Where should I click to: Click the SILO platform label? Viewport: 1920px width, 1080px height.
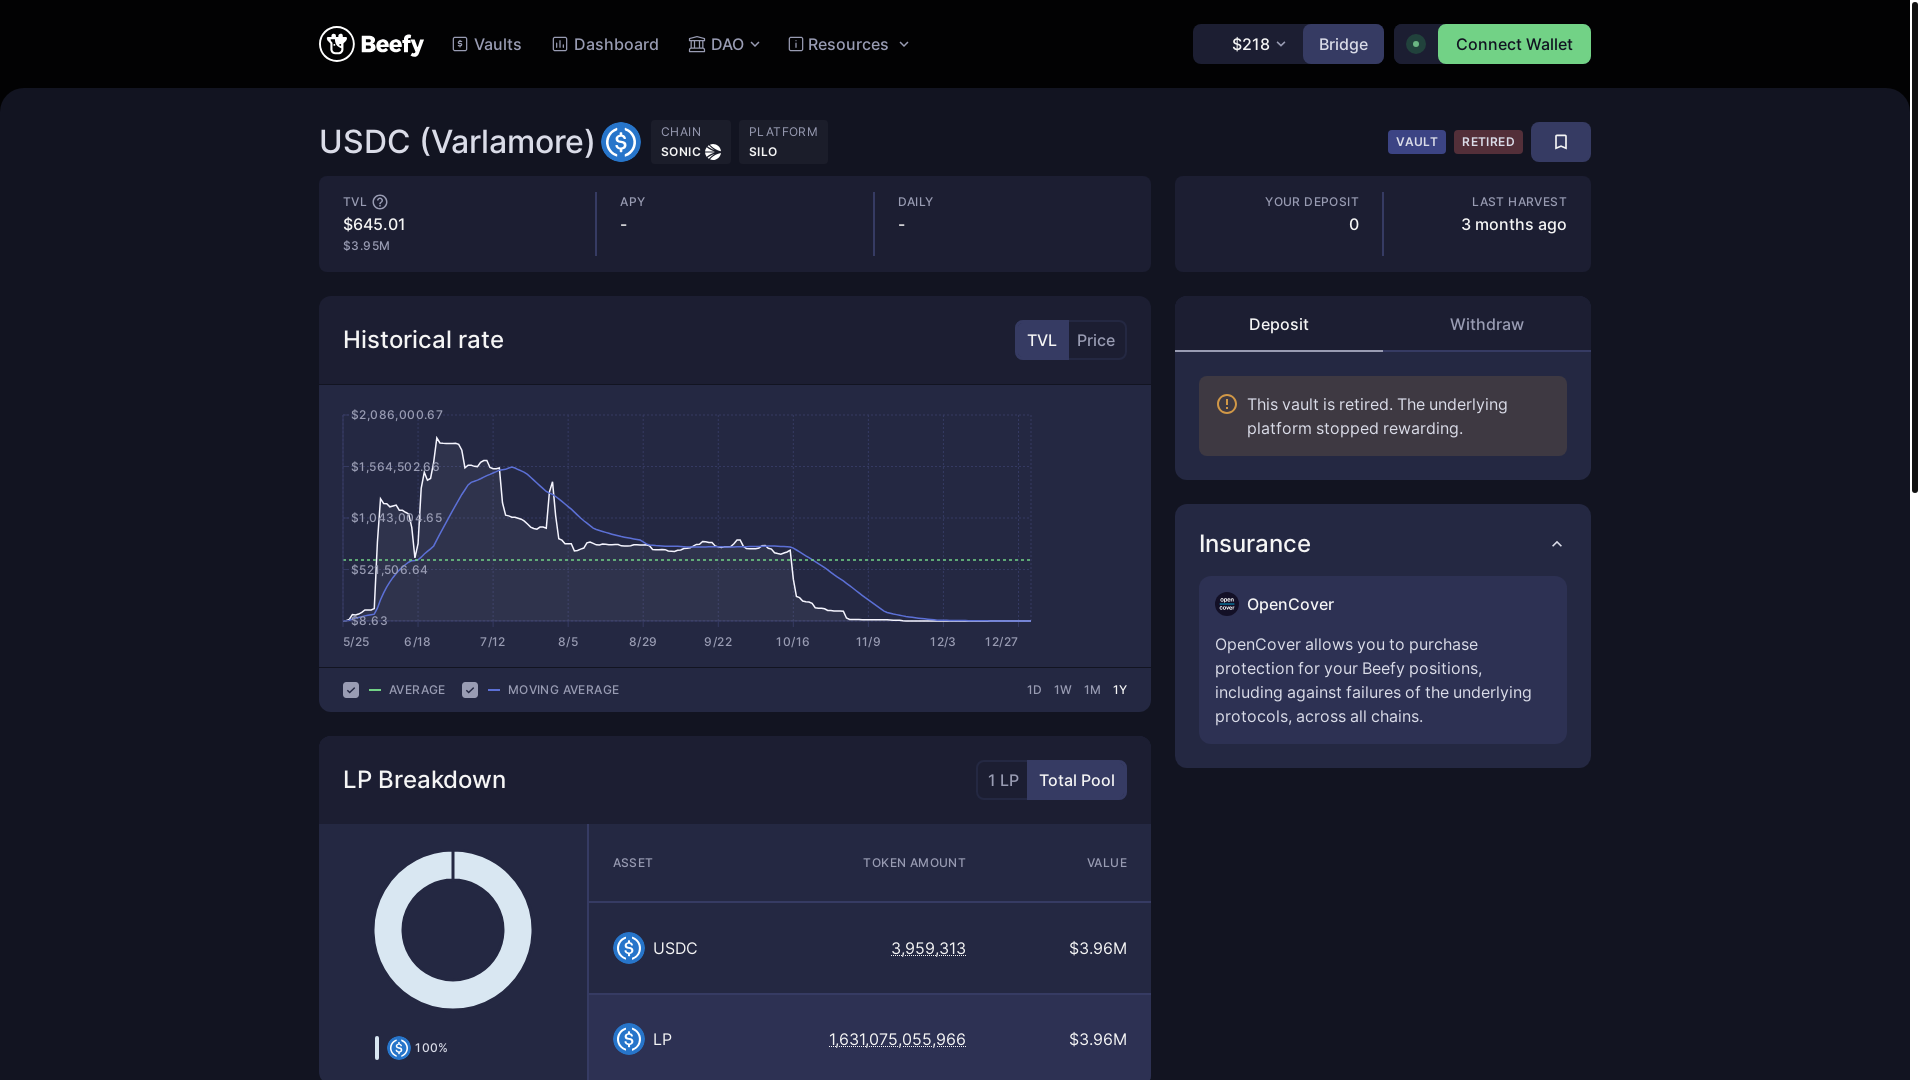point(763,152)
